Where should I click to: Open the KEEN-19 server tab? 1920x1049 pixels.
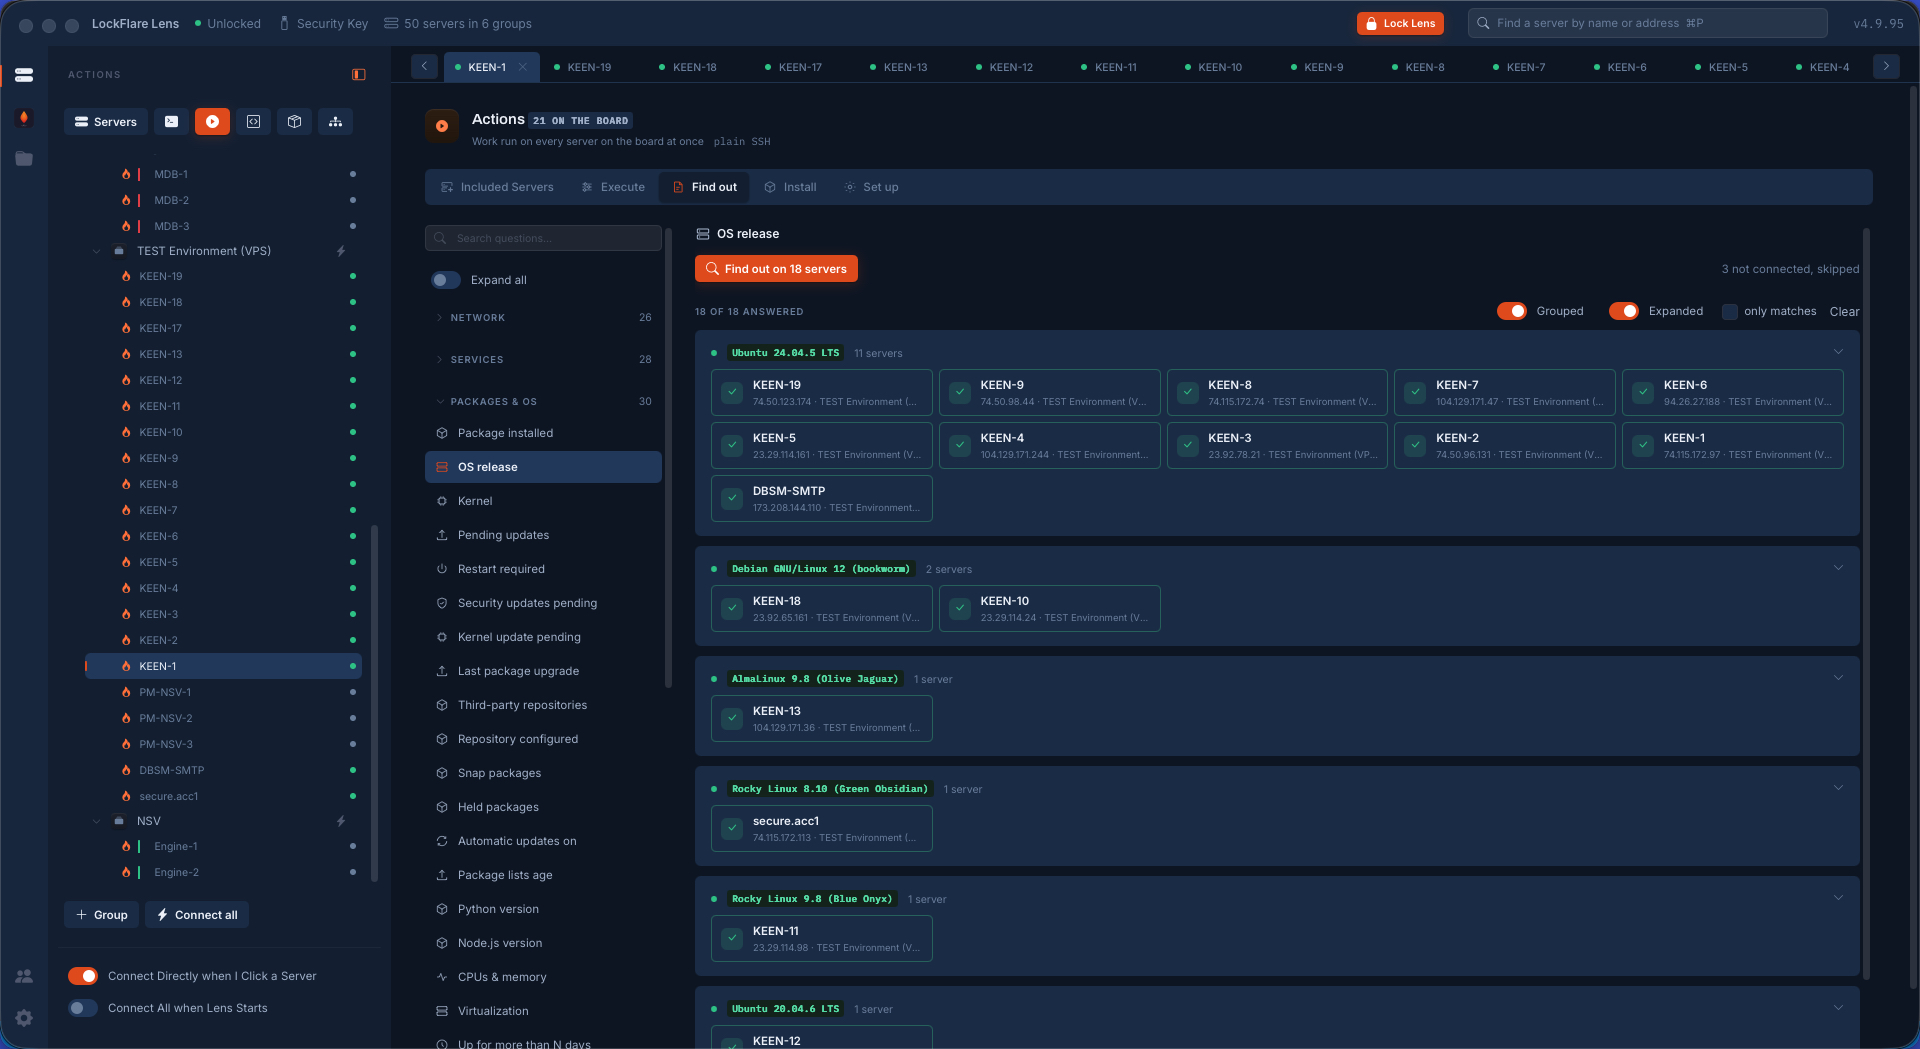point(582,67)
